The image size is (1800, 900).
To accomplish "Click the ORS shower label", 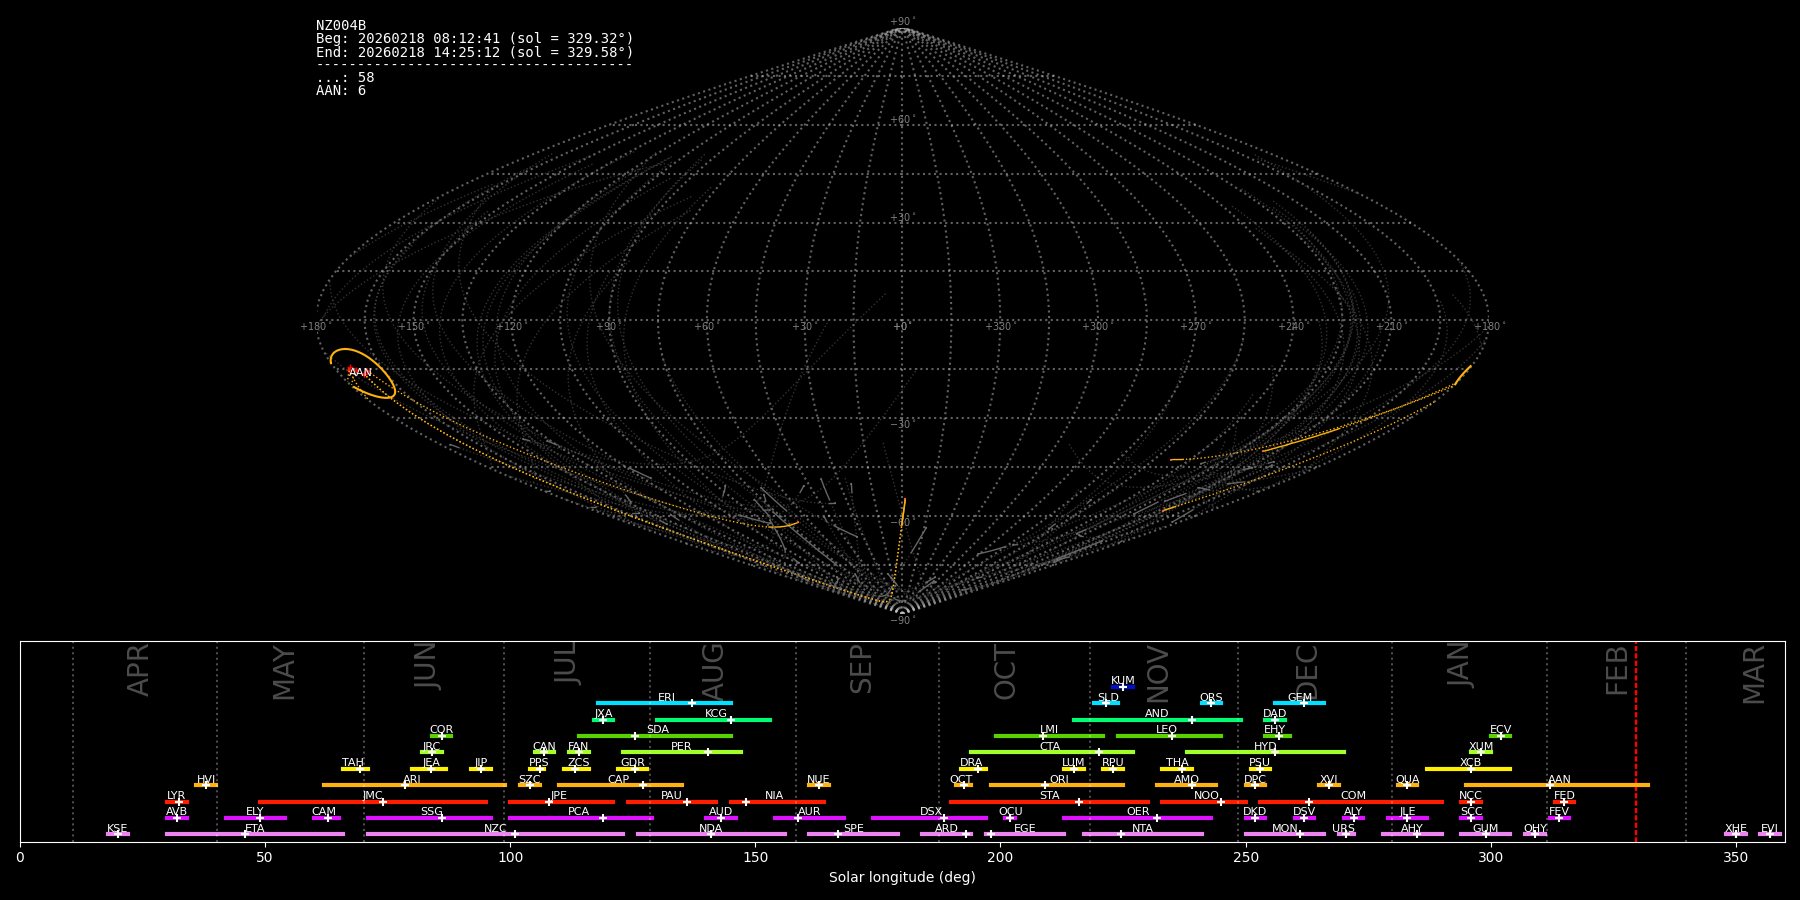I will (1211, 698).
